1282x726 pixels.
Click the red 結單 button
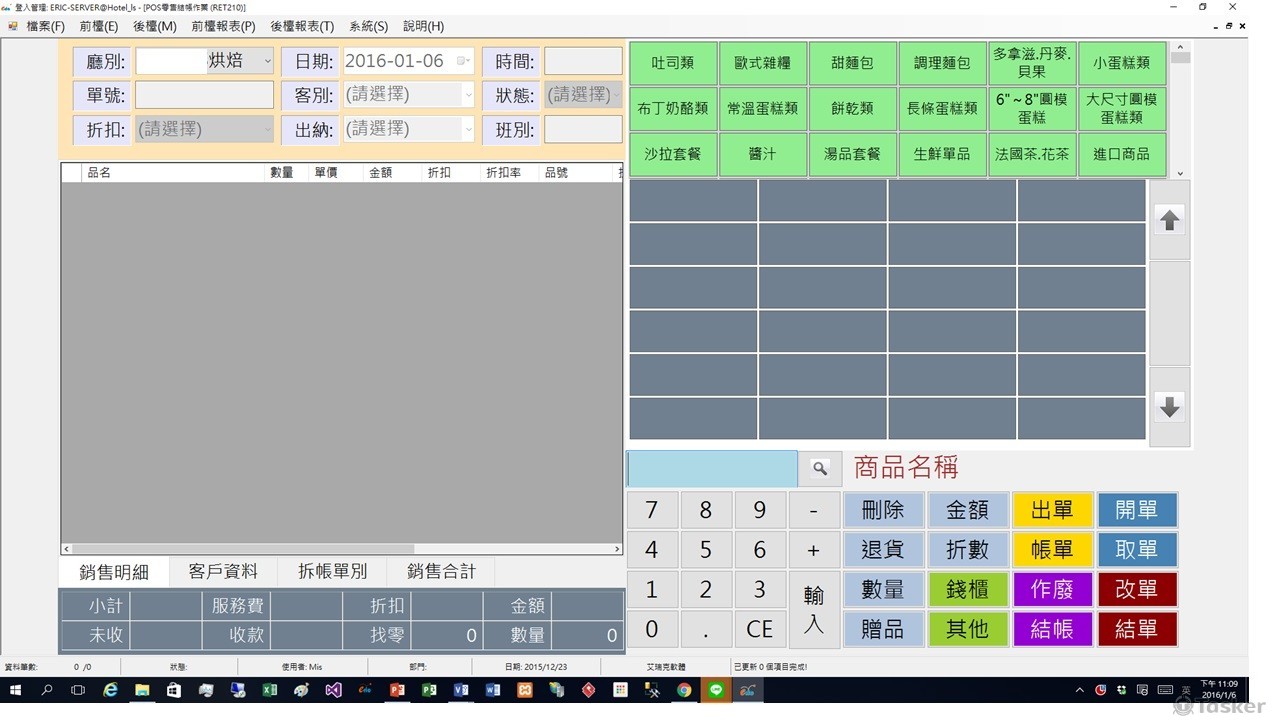1136,629
